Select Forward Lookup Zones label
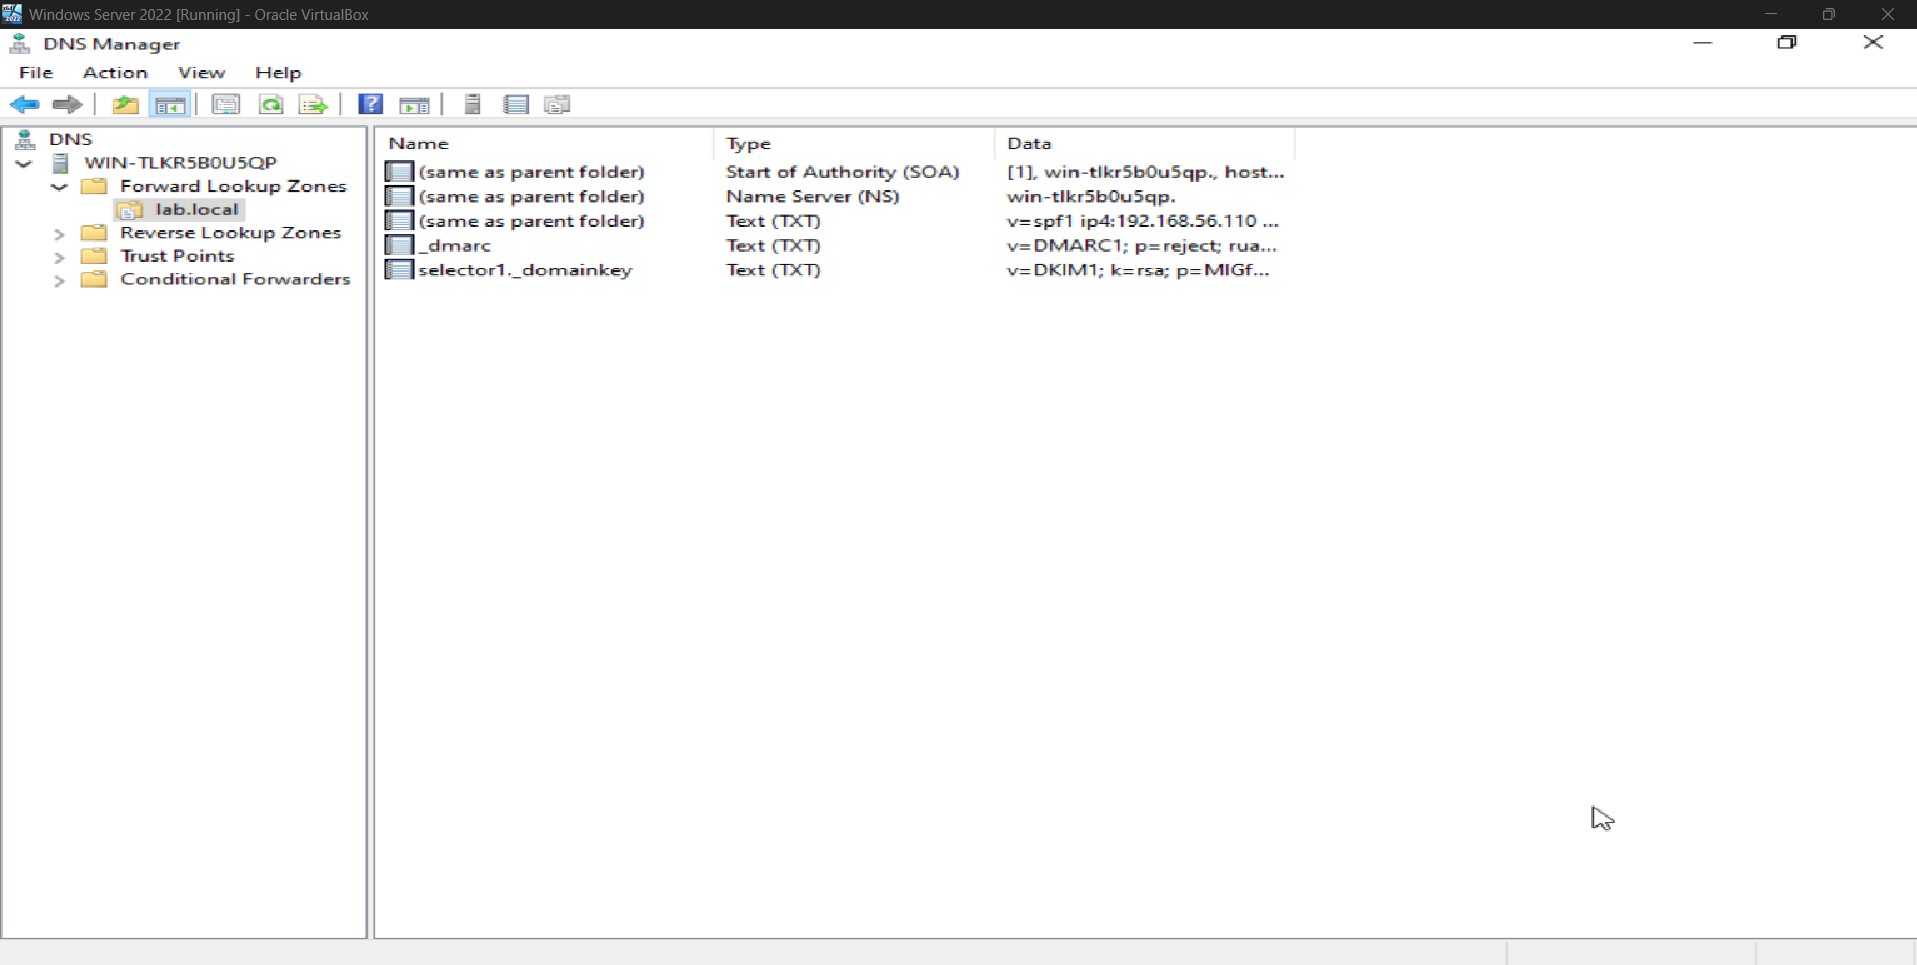 (233, 186)
